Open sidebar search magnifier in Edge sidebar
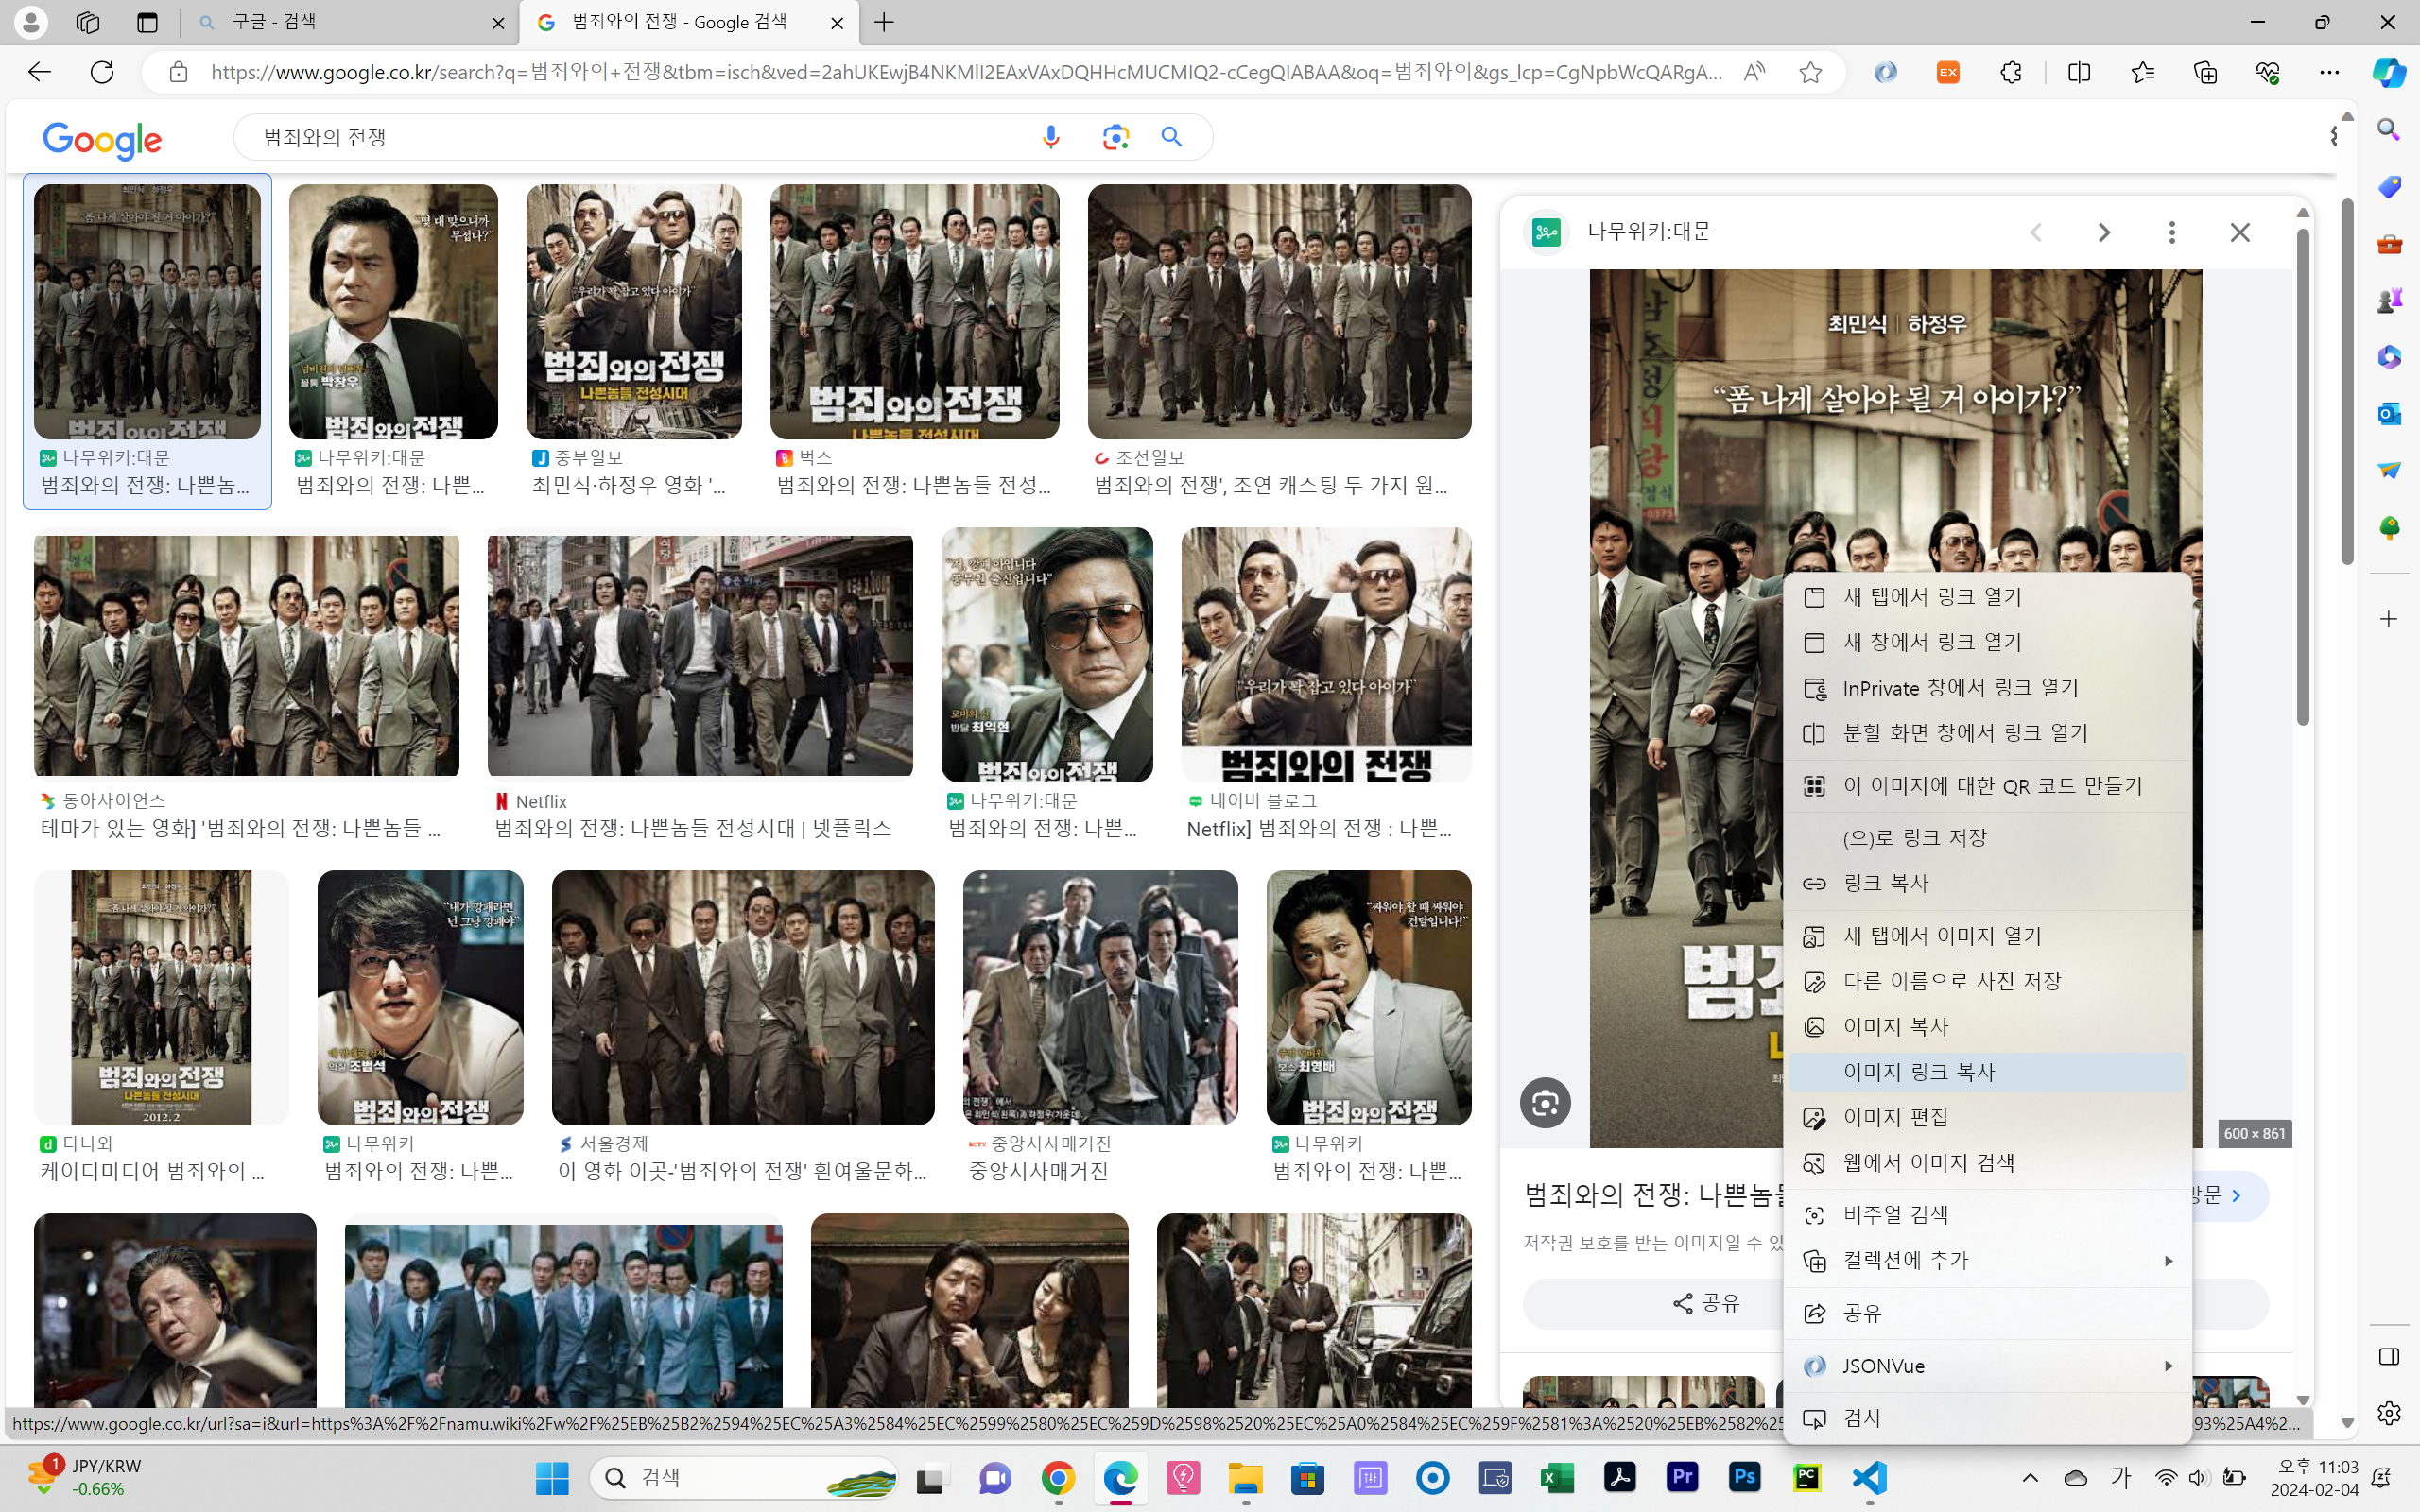Screen dimensions: 2420x1512 [2389, 129]
